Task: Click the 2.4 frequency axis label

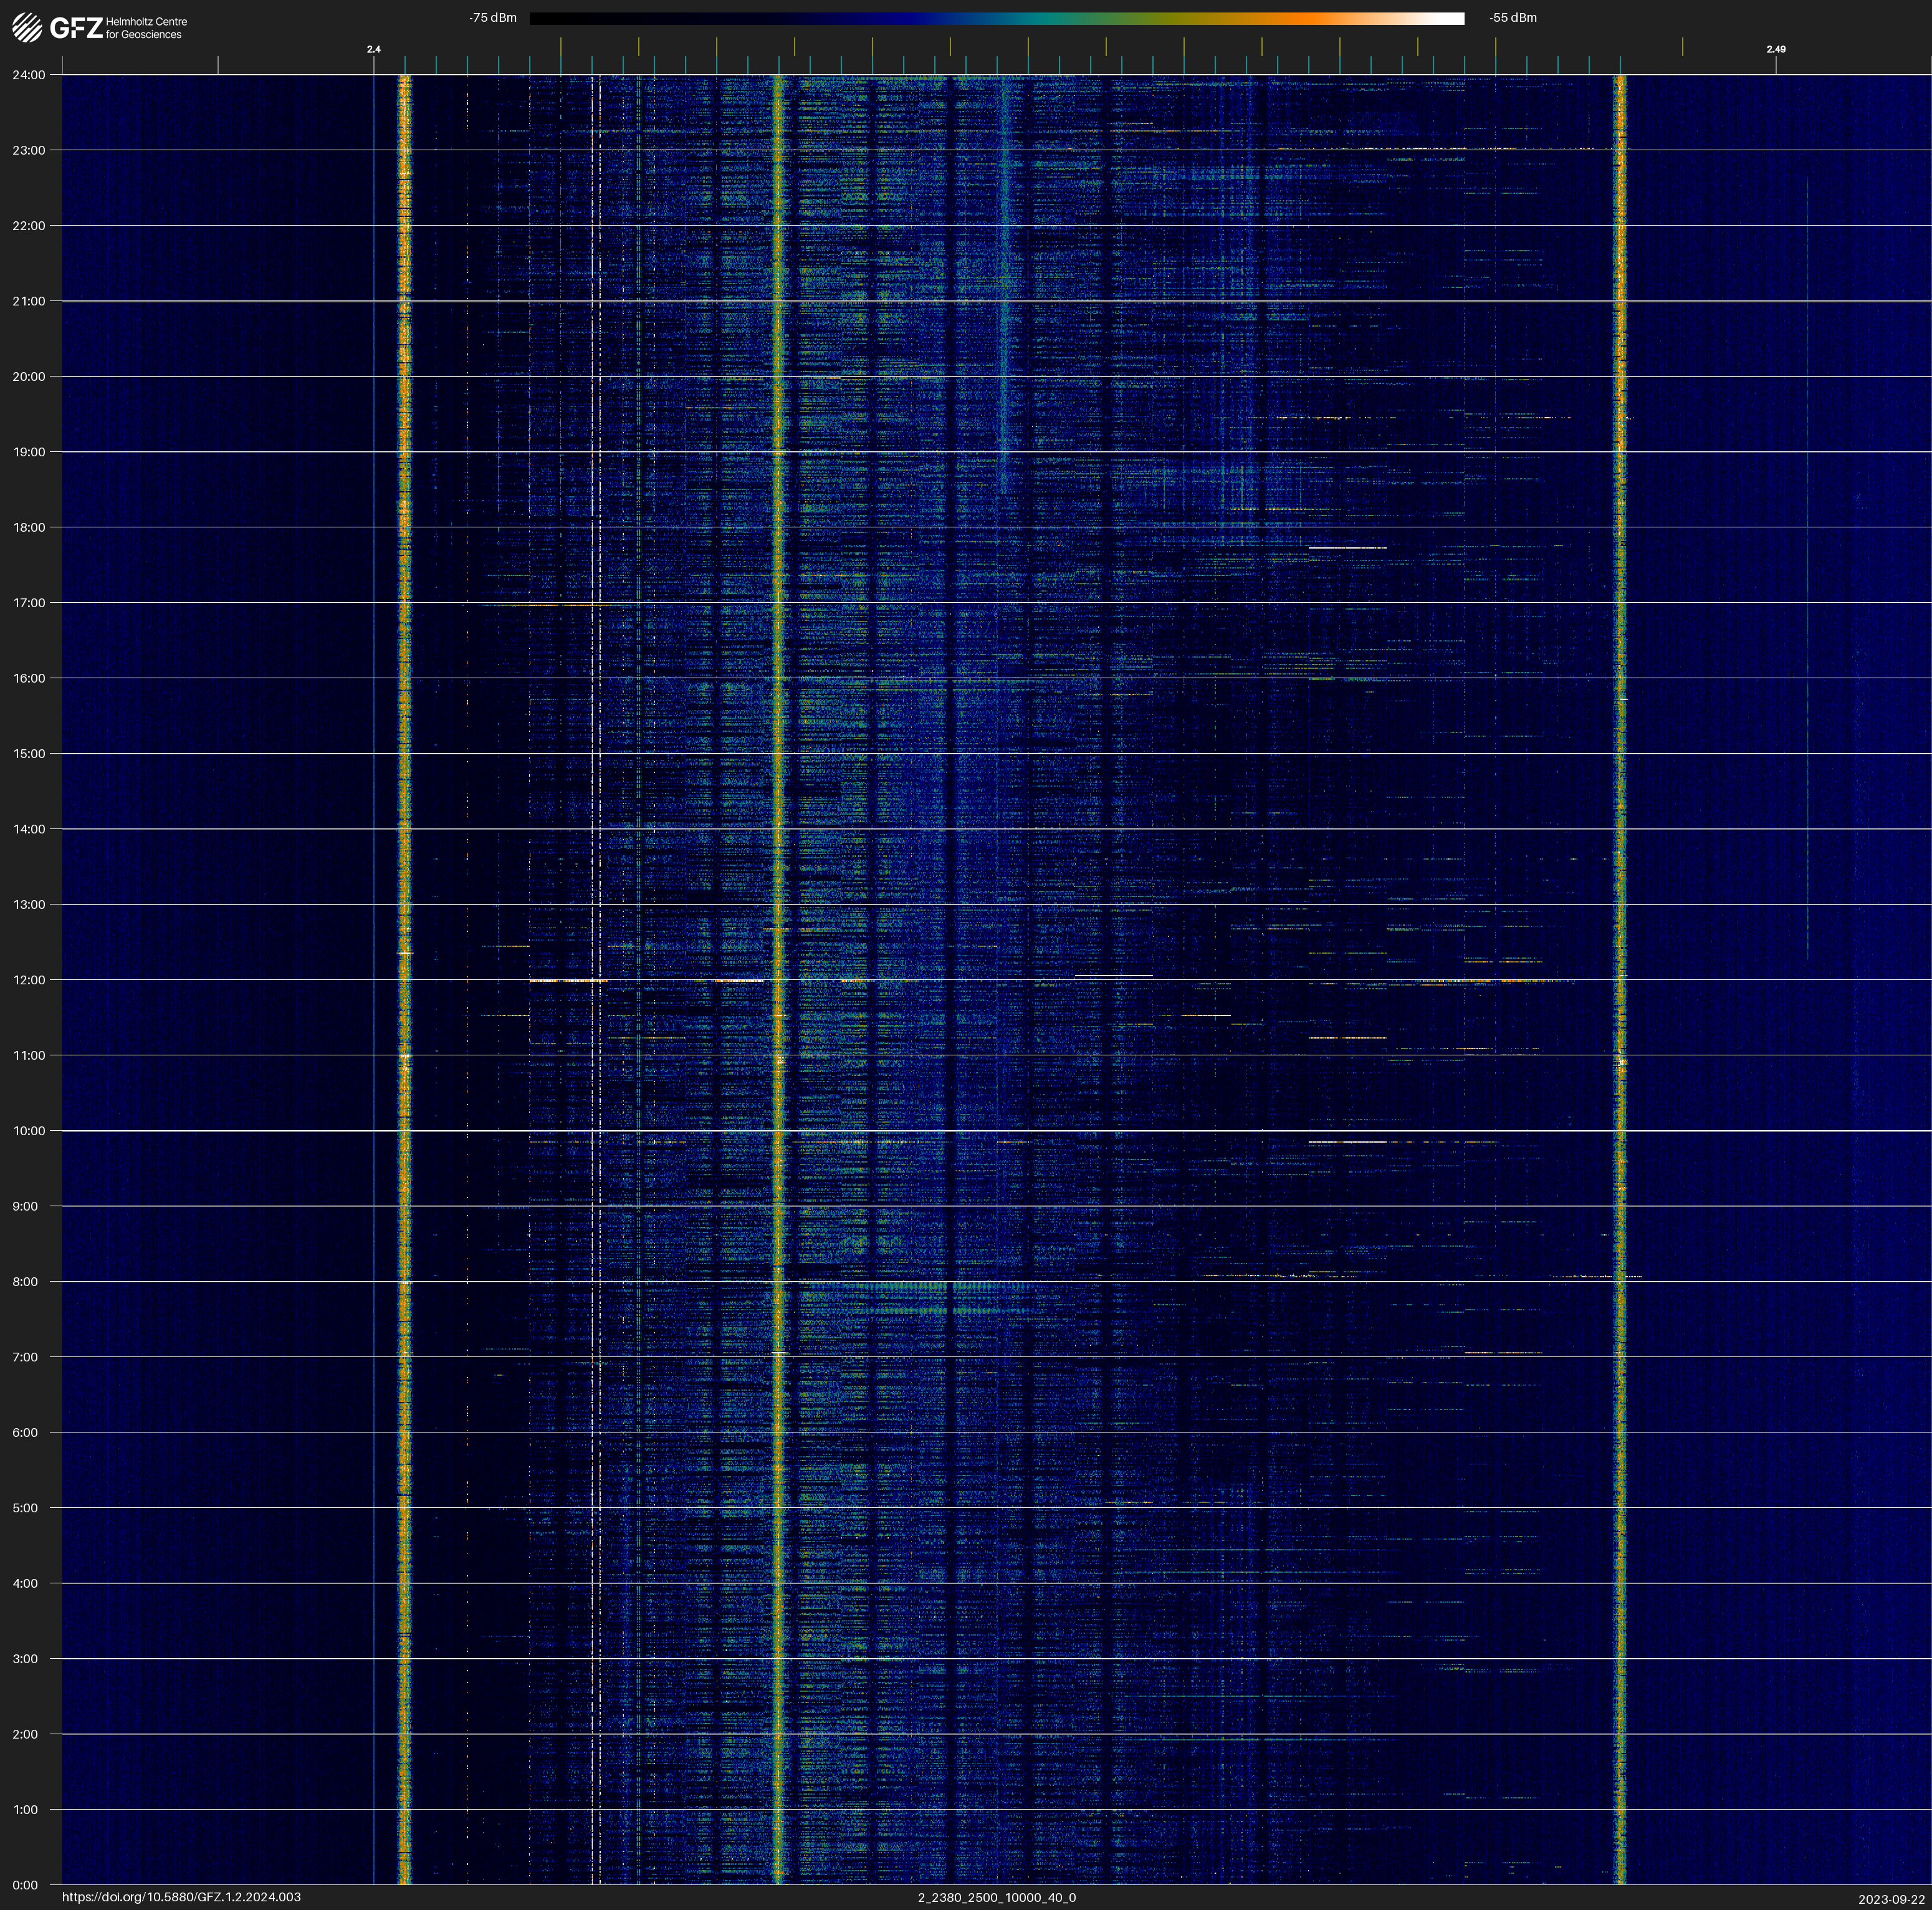Action: (373, 49)
